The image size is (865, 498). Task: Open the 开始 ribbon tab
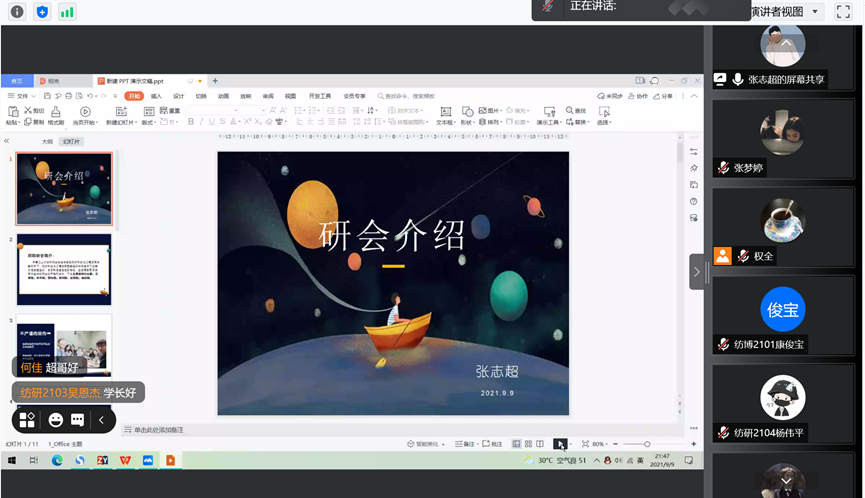134,96
